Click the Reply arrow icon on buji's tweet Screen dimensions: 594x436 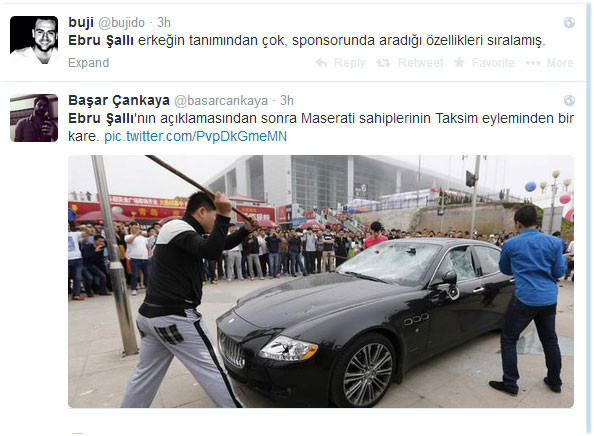(x=321, y=63)
